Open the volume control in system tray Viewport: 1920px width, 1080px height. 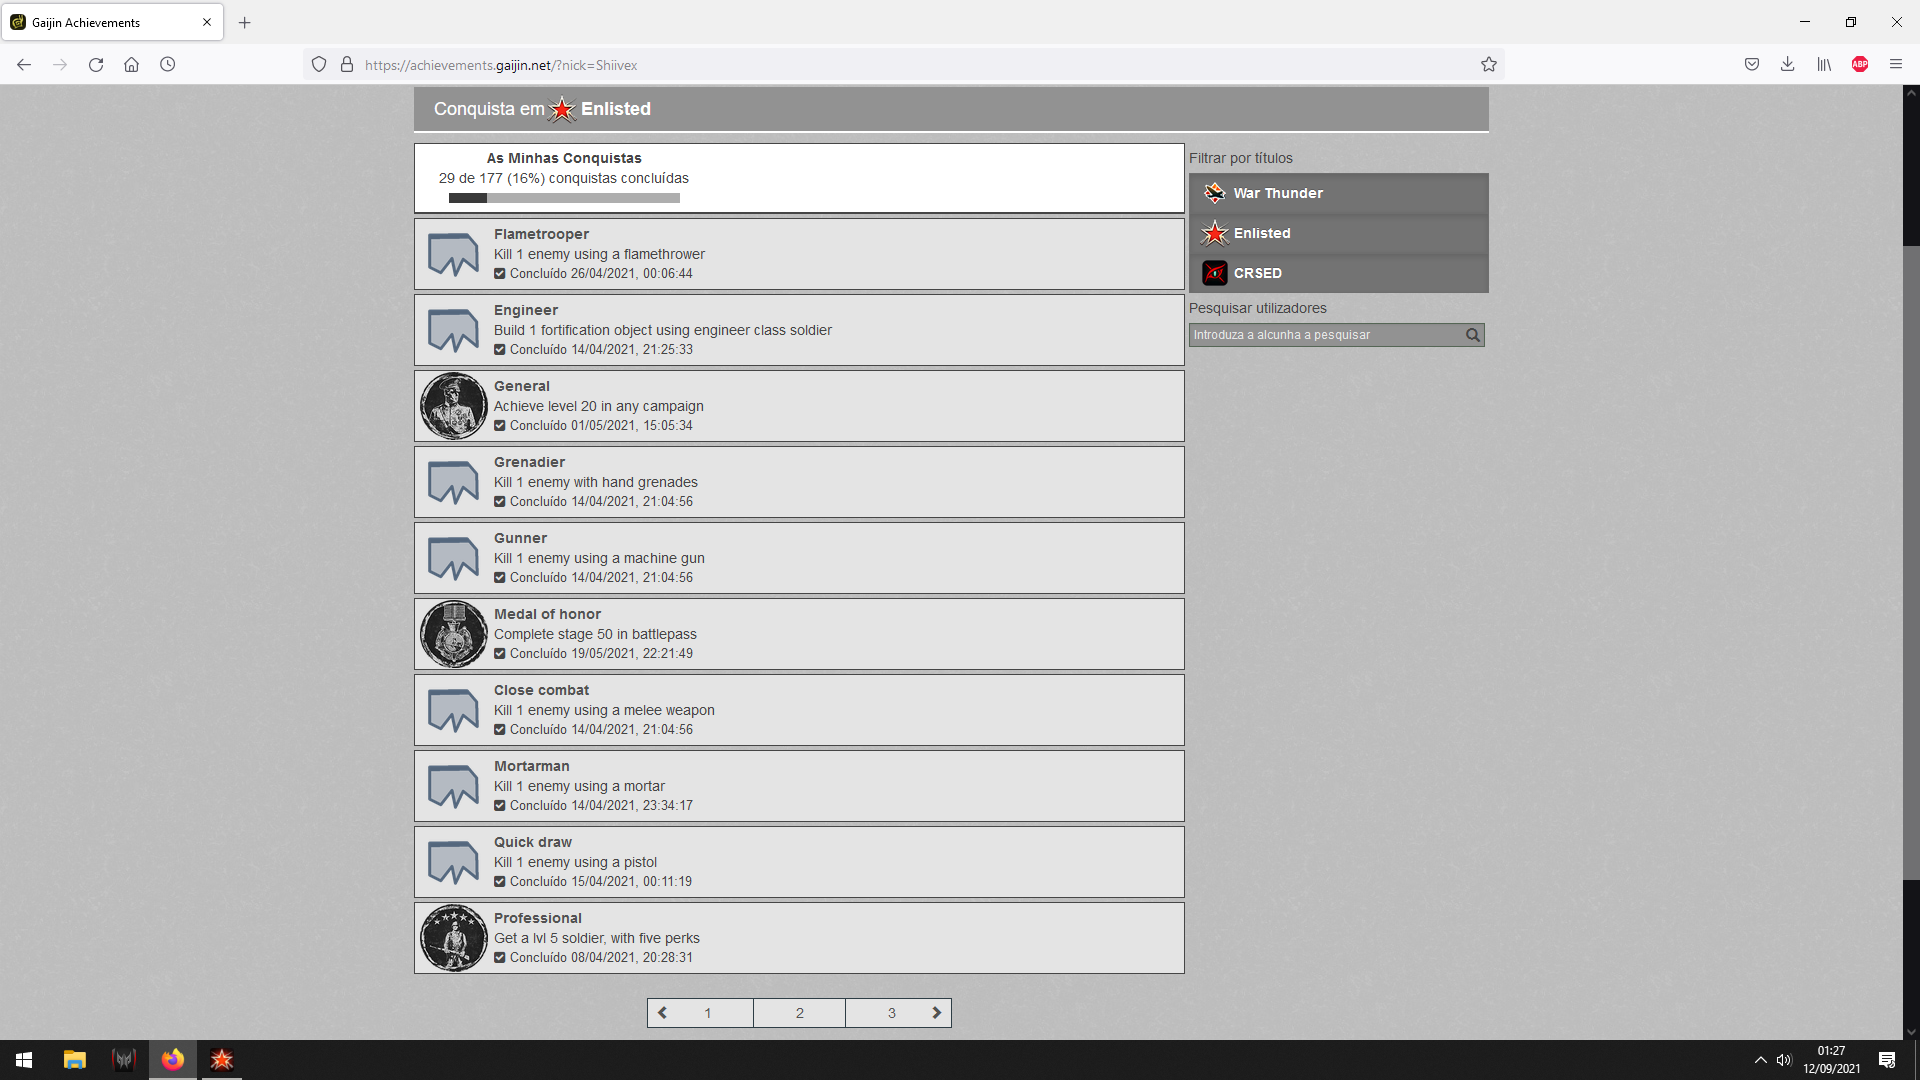click(x=1784, y=1060)
